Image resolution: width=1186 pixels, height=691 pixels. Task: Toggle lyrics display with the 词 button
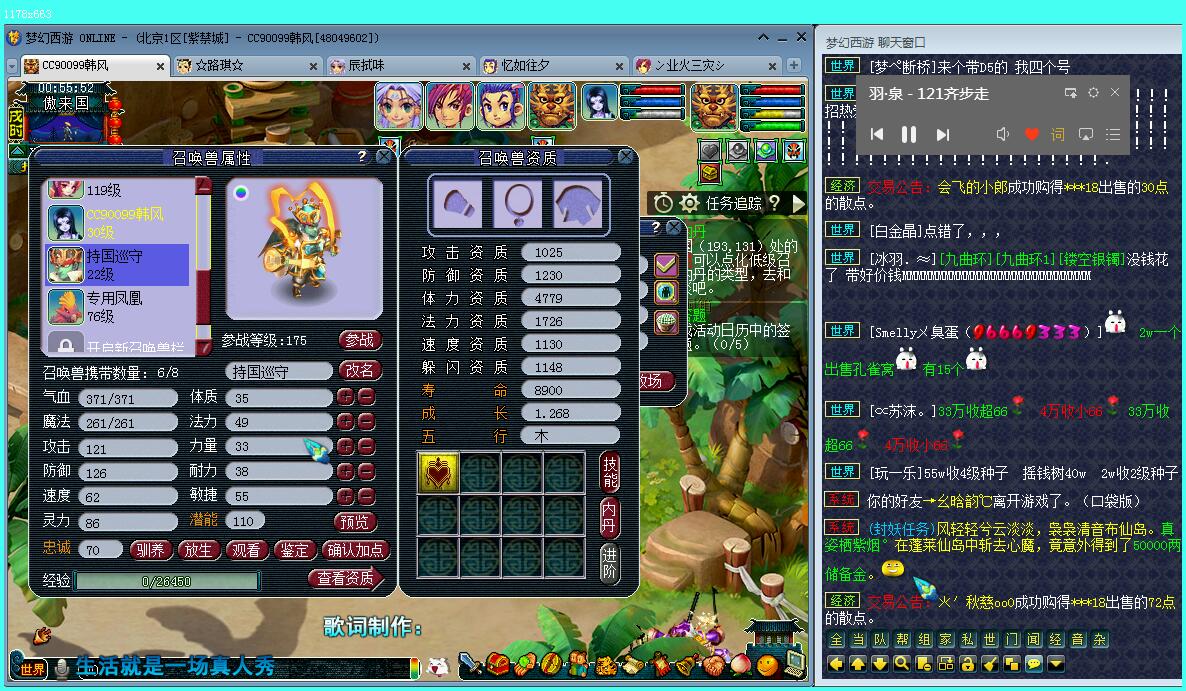tap(1057, 135)
